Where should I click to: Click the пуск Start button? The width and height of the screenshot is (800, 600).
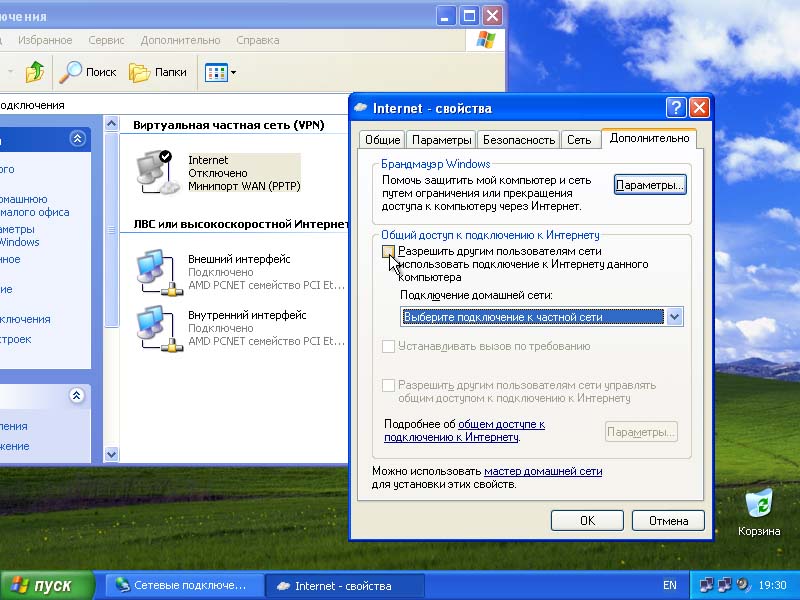47,585
